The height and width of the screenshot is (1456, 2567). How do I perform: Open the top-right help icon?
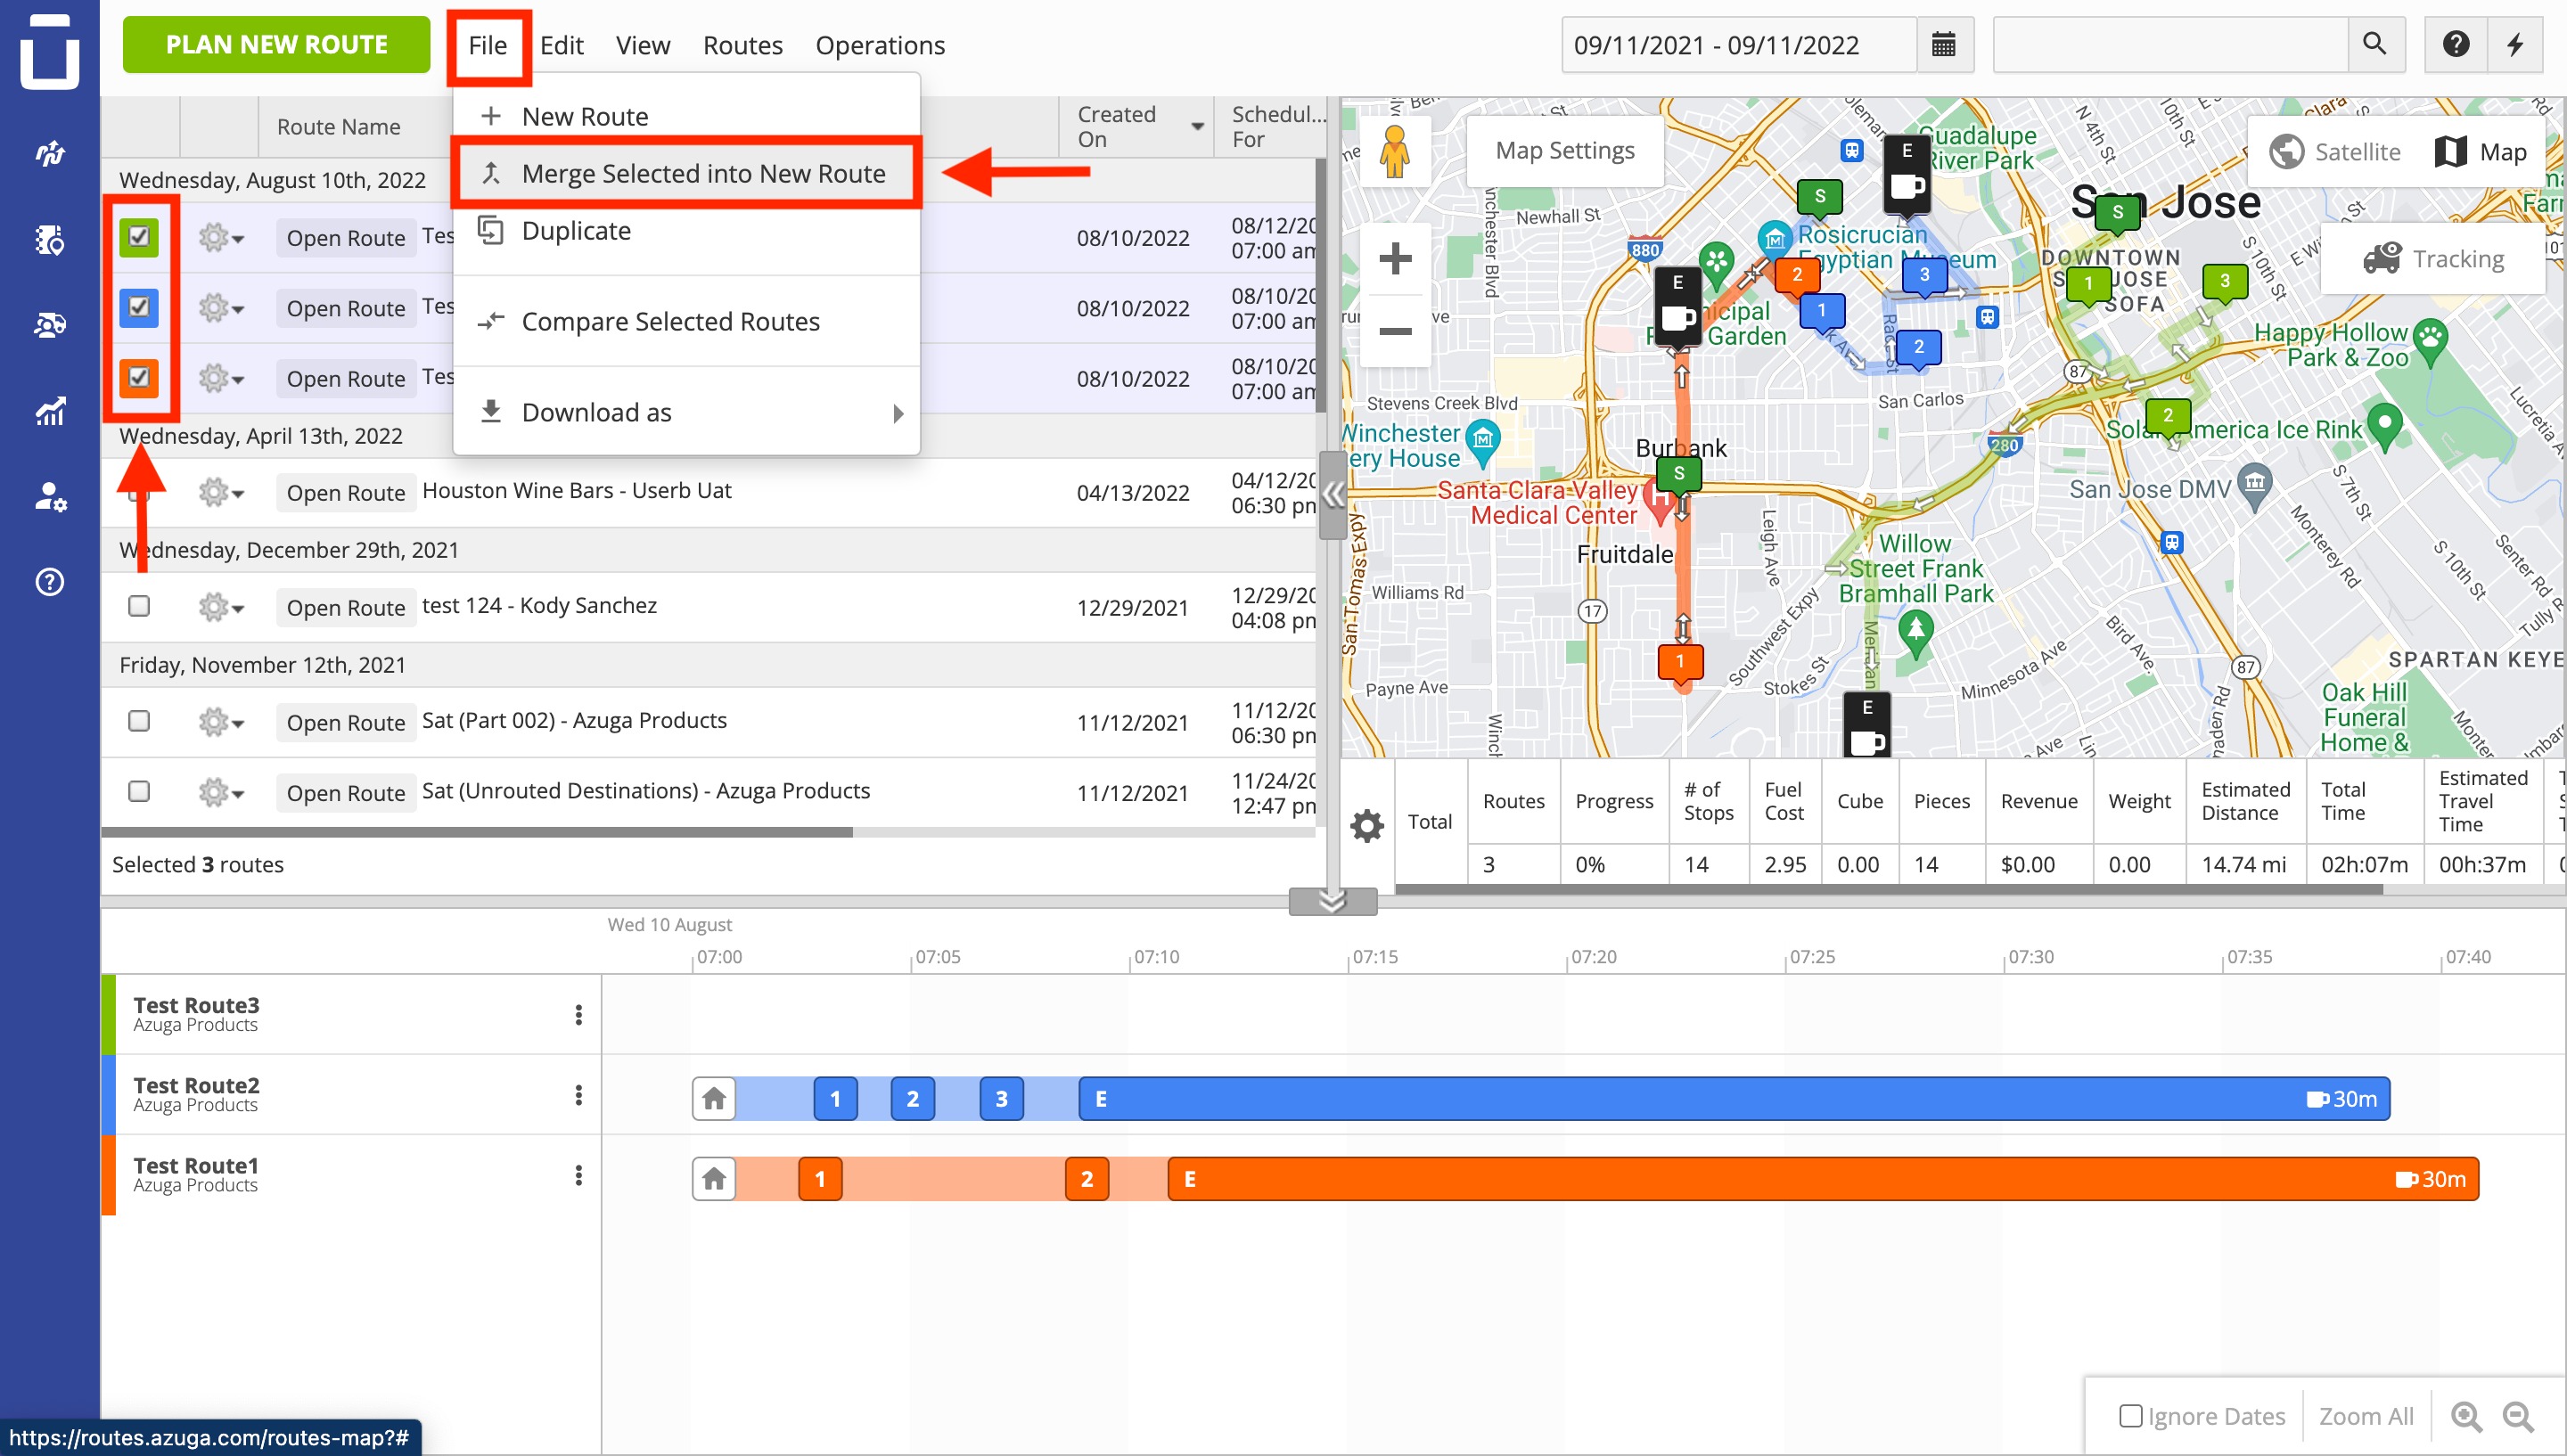coord(2455,44)
